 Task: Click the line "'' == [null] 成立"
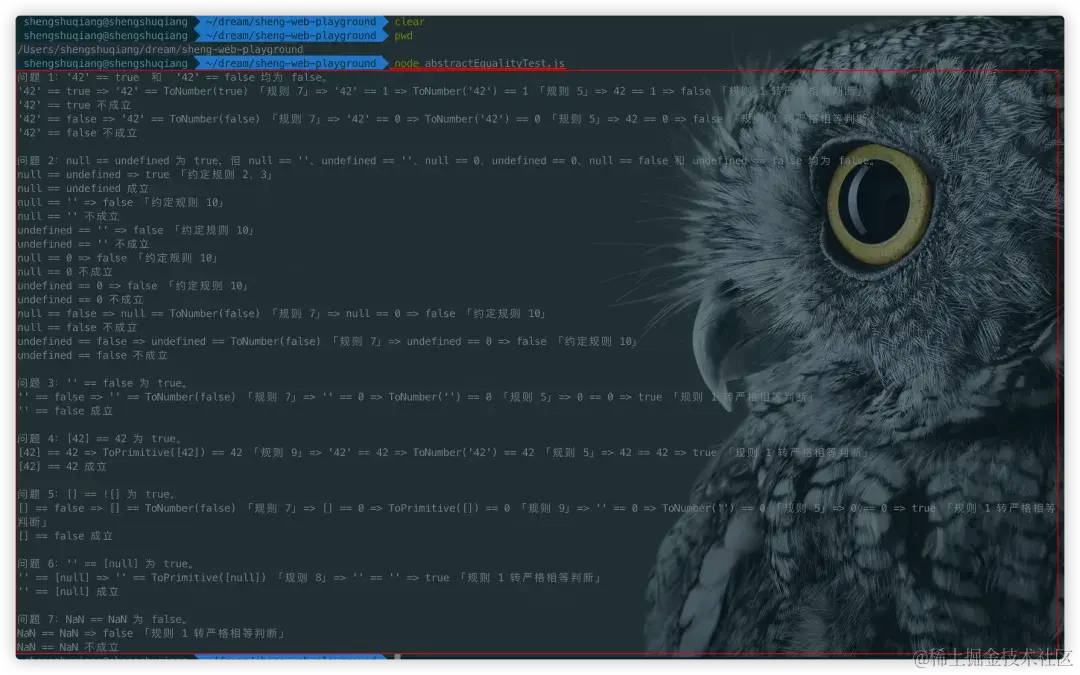click(68, 591)
